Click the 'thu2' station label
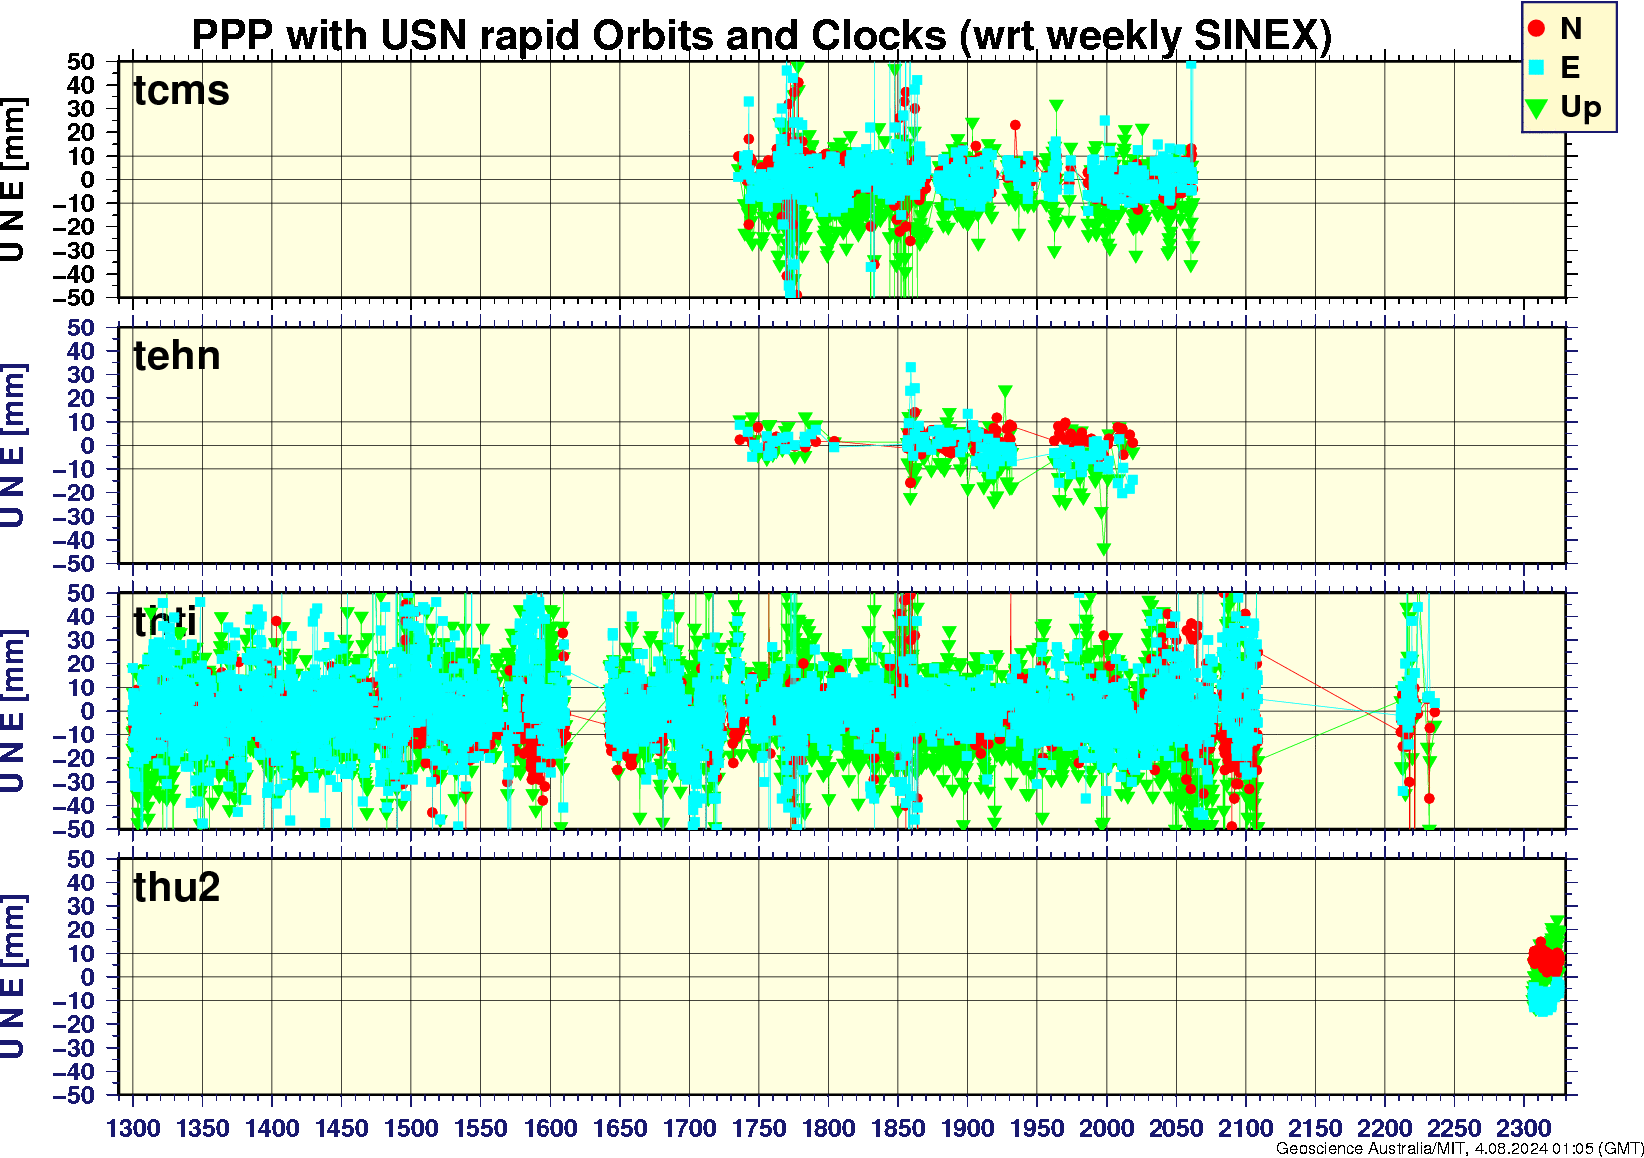 click(x=177, y=887)
